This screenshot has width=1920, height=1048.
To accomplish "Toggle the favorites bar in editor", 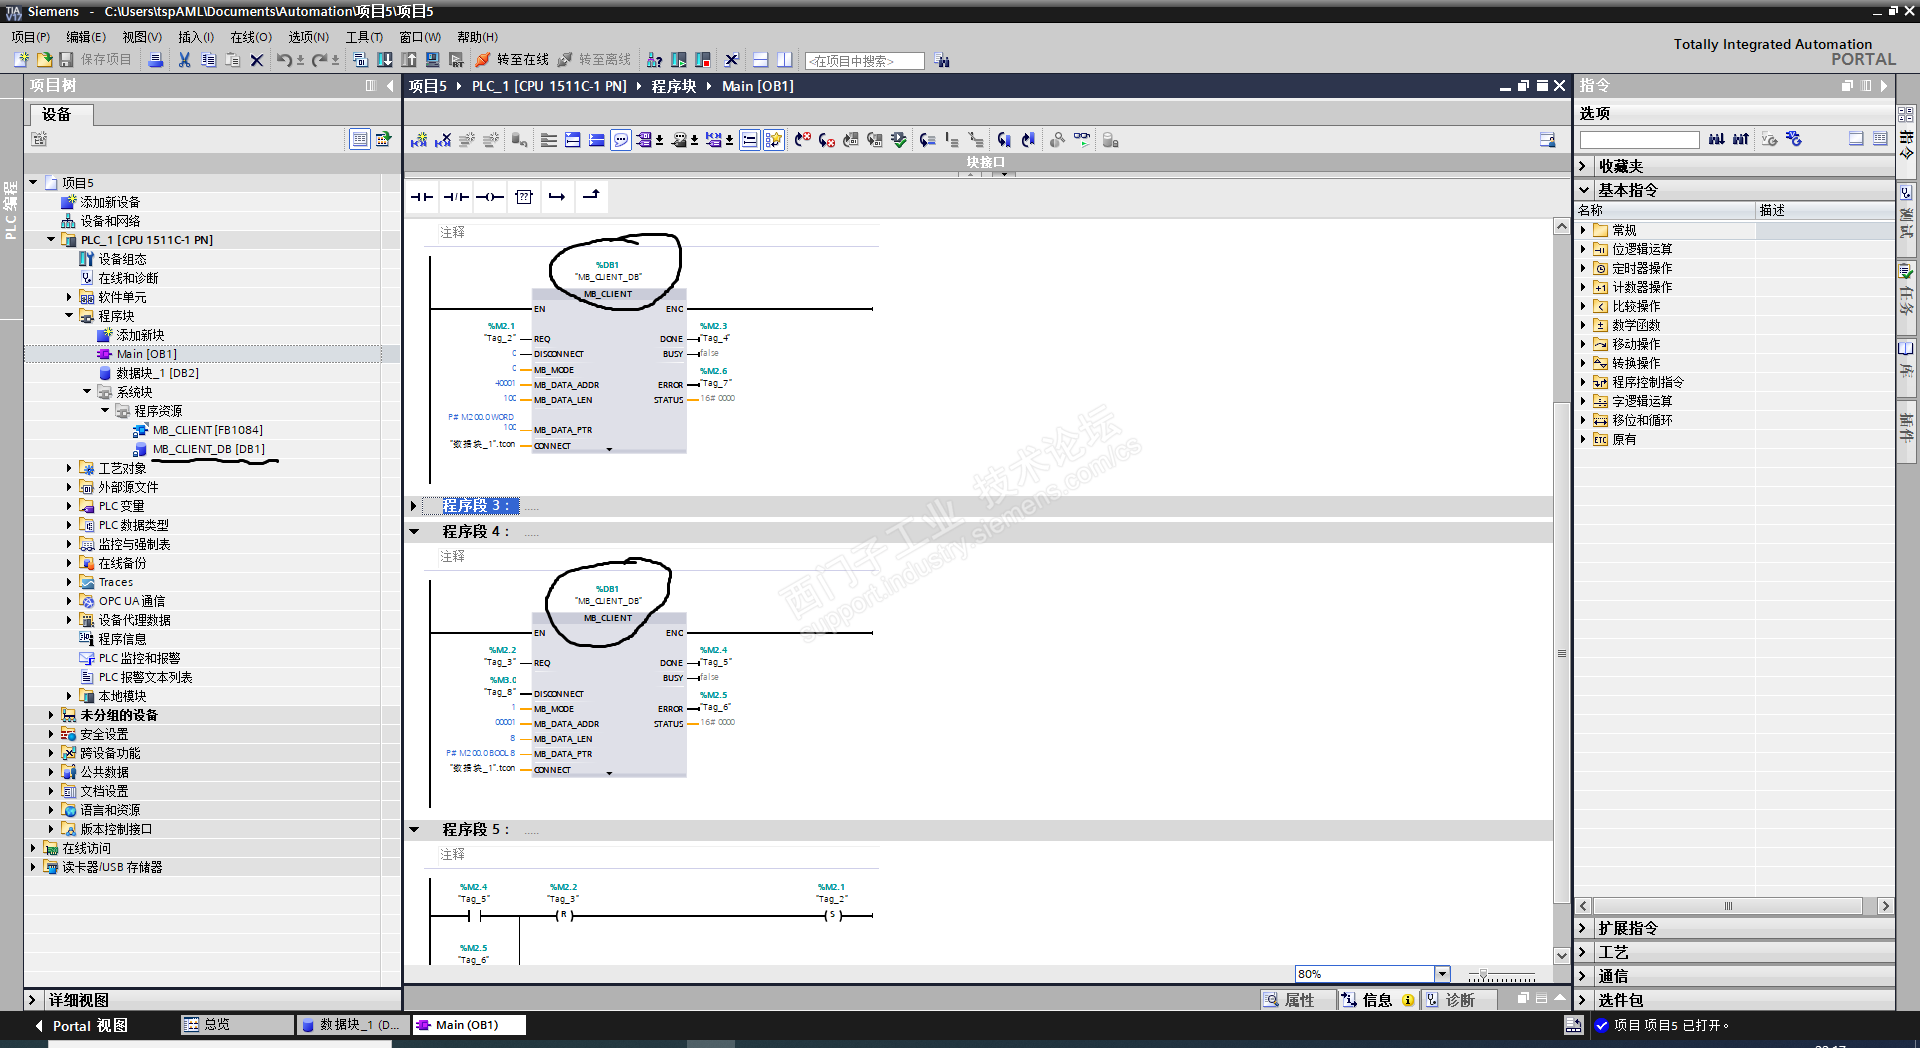I will [x=774, y=140].
